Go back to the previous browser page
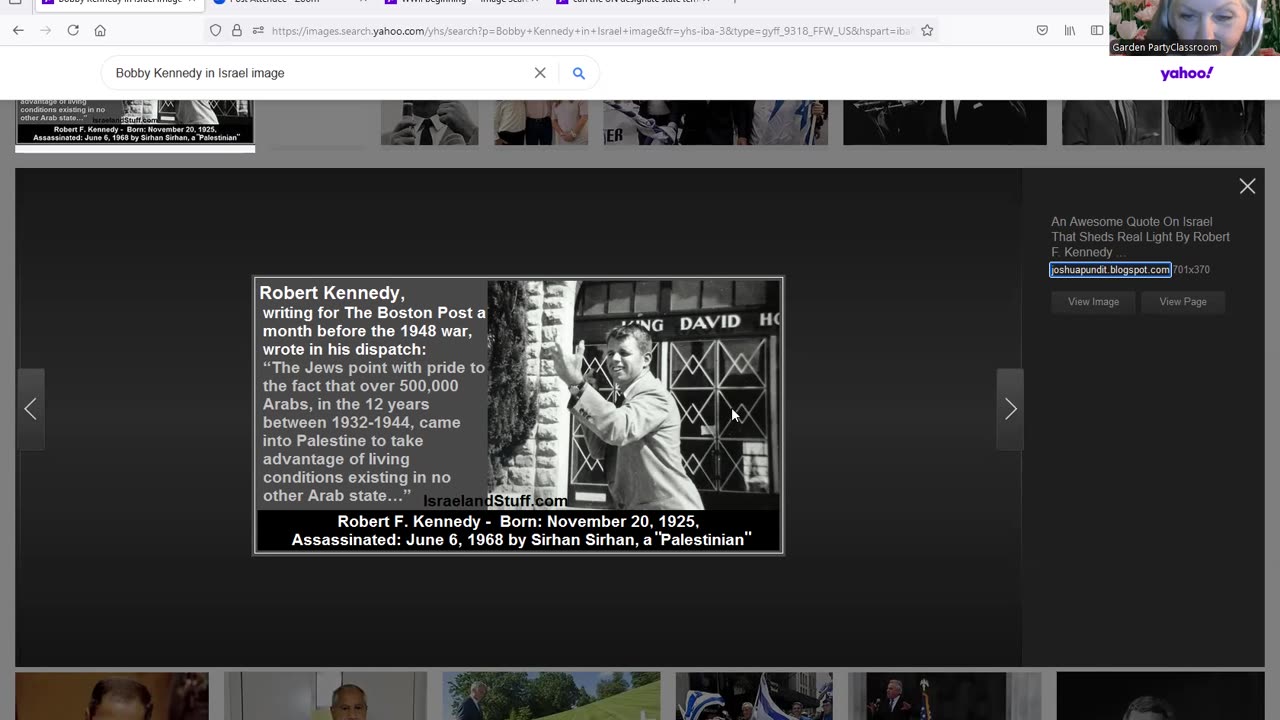1280x720 pixels. coord(18,31)
